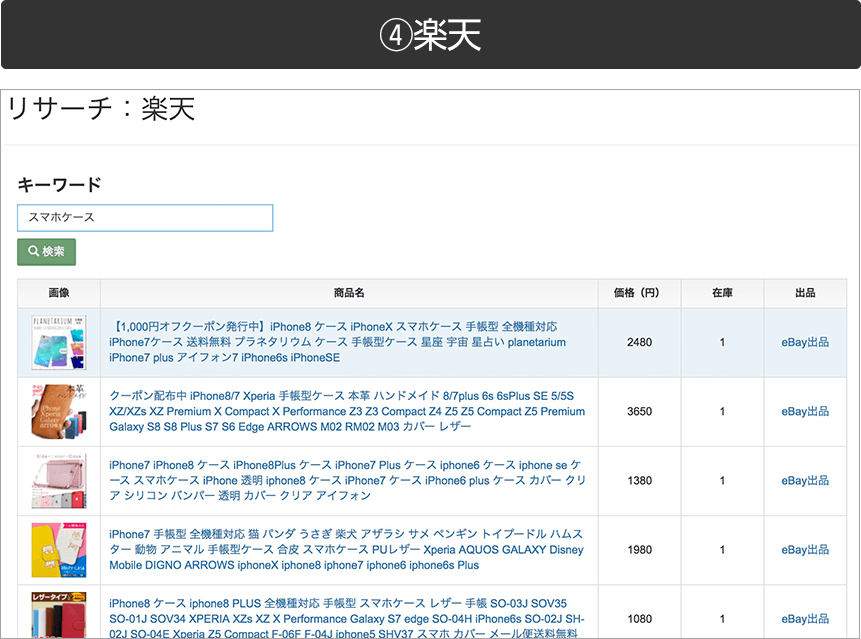Viewport: 861px width, 639px height.
Task: Click eBay出品 for the 1380 yen item
Action: tap(805, 480)
